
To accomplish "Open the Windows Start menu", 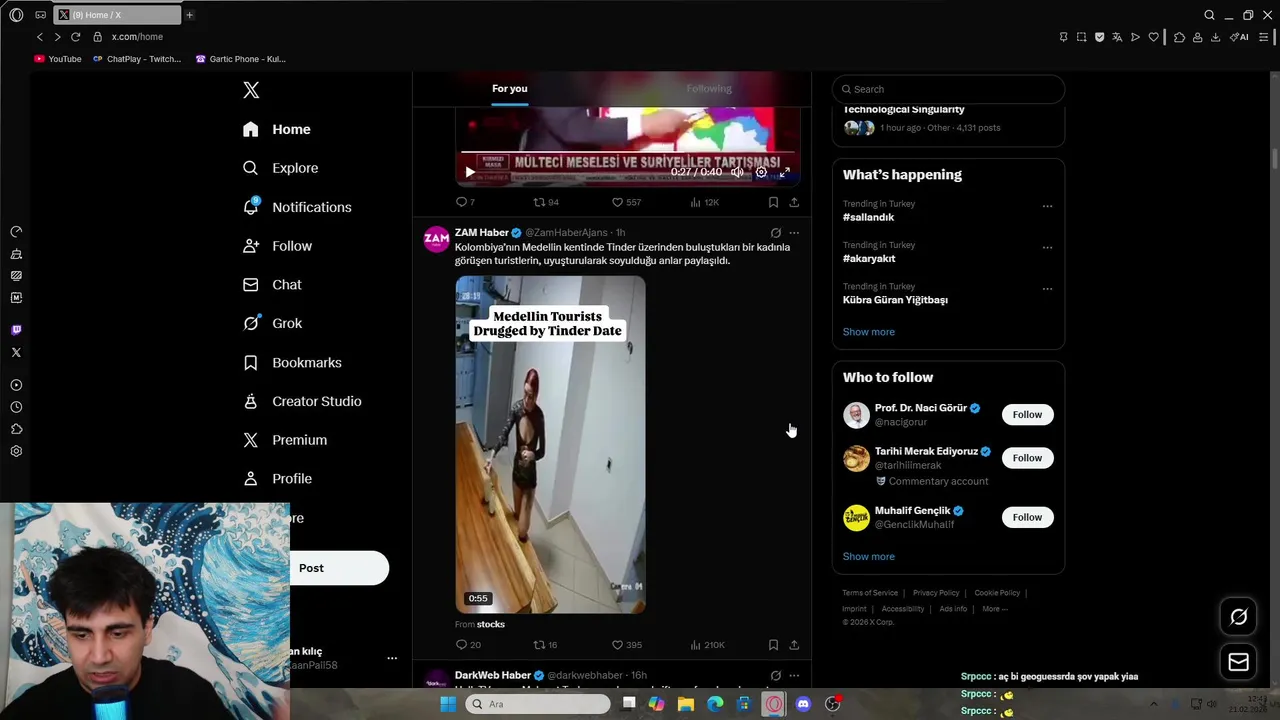I will coord(448,704).
